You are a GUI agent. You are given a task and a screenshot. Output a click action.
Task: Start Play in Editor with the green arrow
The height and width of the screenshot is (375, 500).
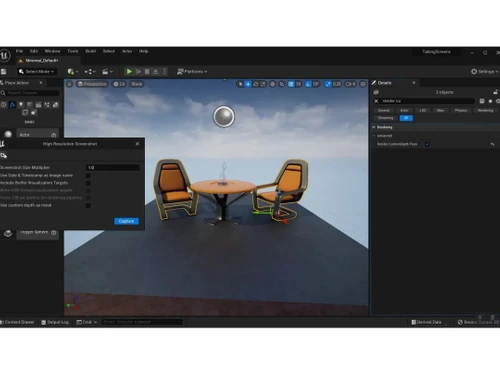click(x=129, y=72)
